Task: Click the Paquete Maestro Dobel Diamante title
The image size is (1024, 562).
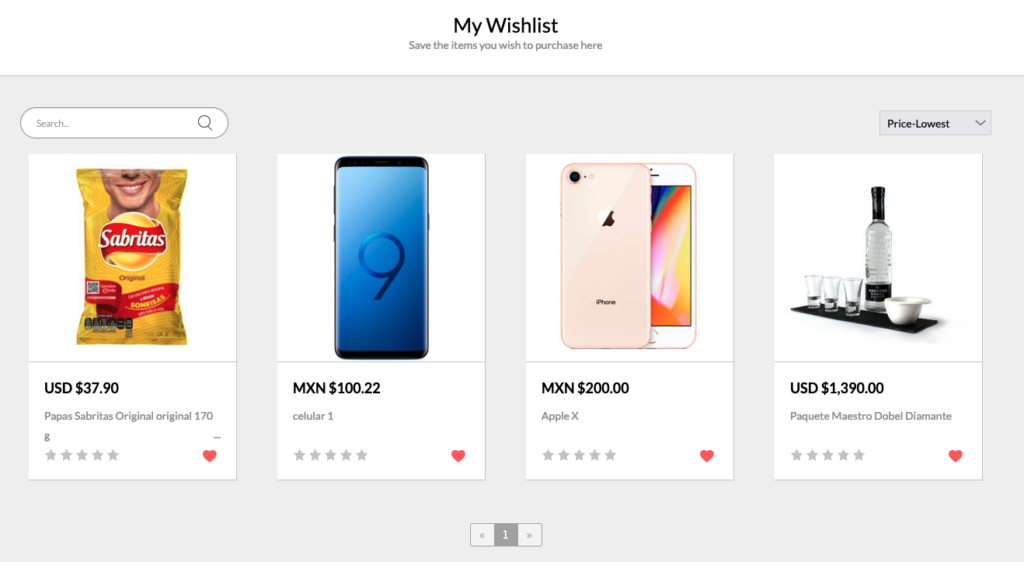Action: point(871,416)
